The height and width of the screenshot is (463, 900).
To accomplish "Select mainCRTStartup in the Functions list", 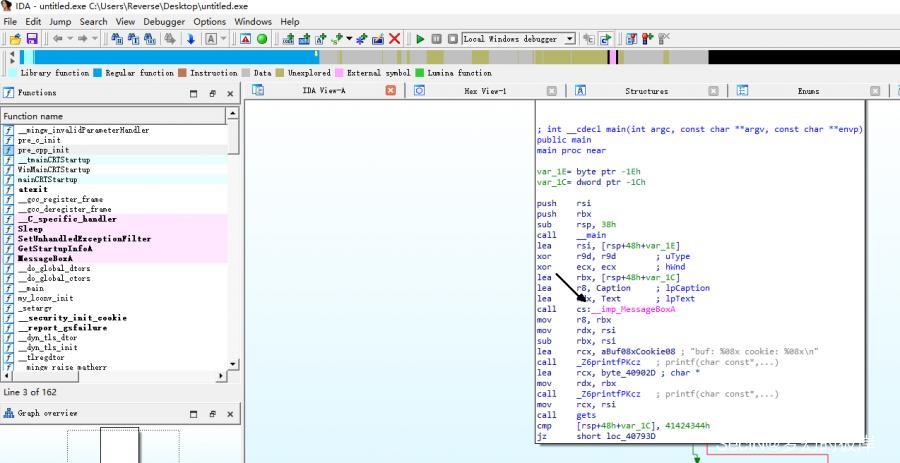I will [47, 180].
